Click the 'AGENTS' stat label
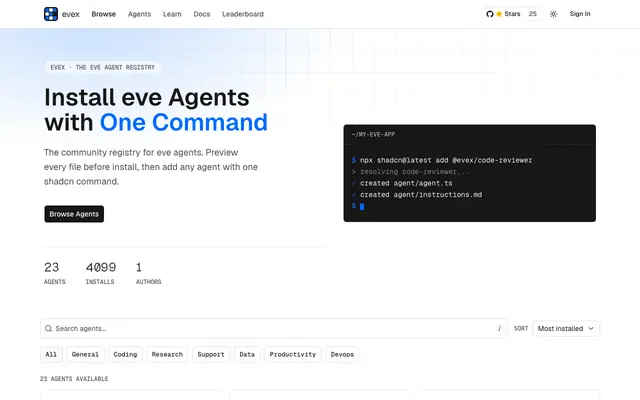This screenshot has height=400, width=640. (55, 282)
